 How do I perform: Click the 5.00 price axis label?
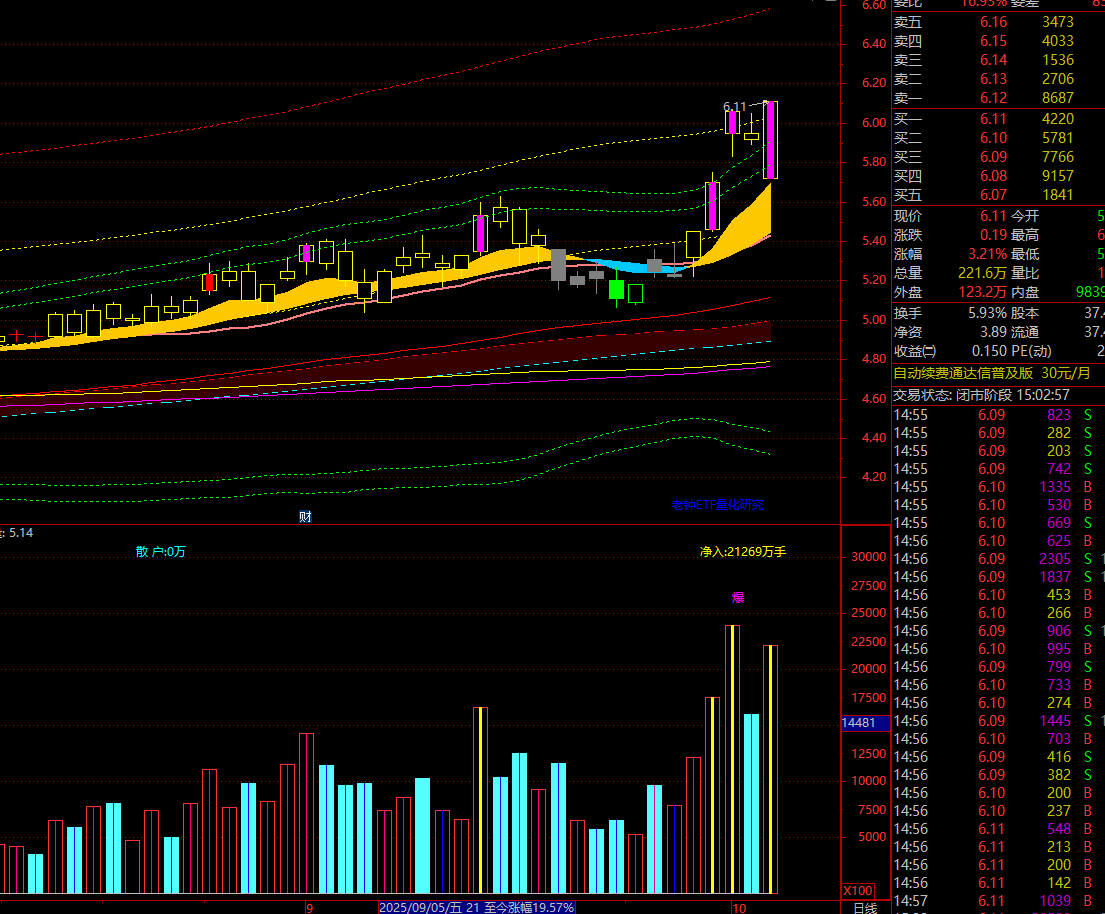pos(874,319)
